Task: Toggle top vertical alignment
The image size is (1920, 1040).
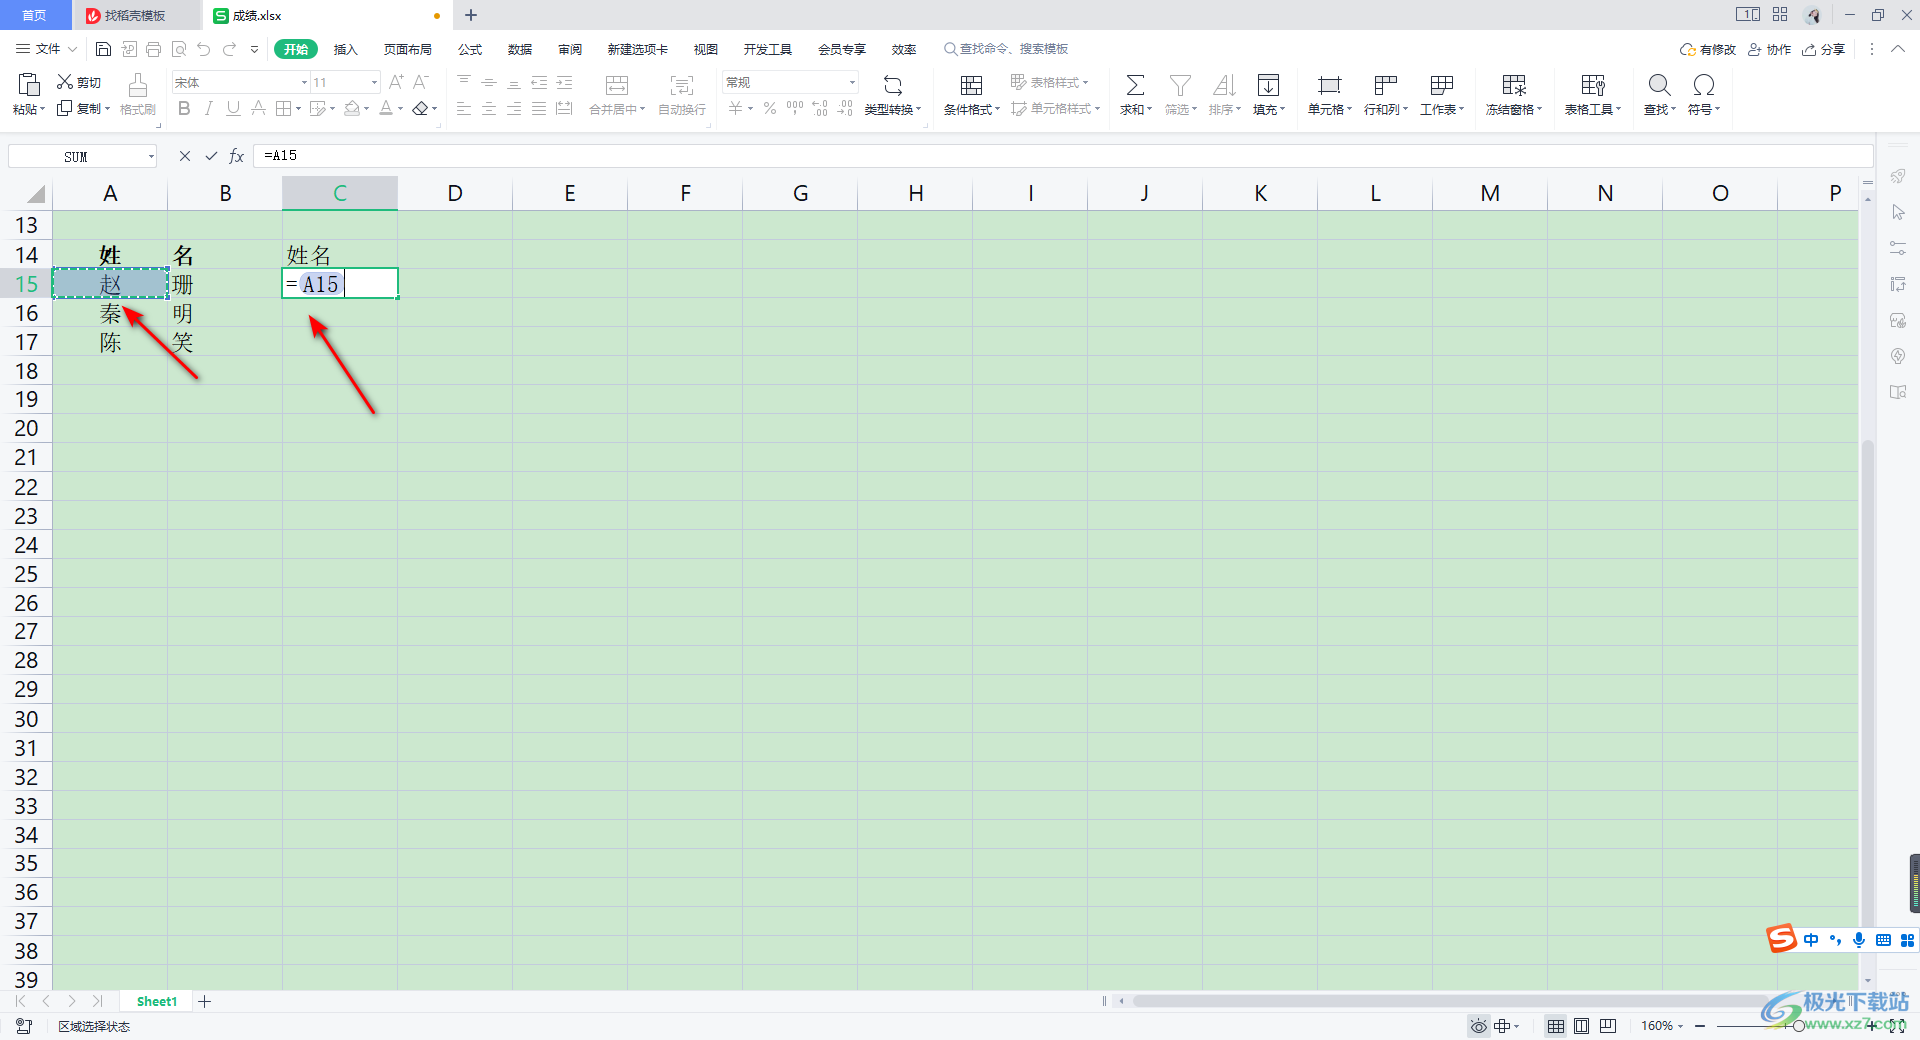Action: pyautogui.click(x=464, y=82)
